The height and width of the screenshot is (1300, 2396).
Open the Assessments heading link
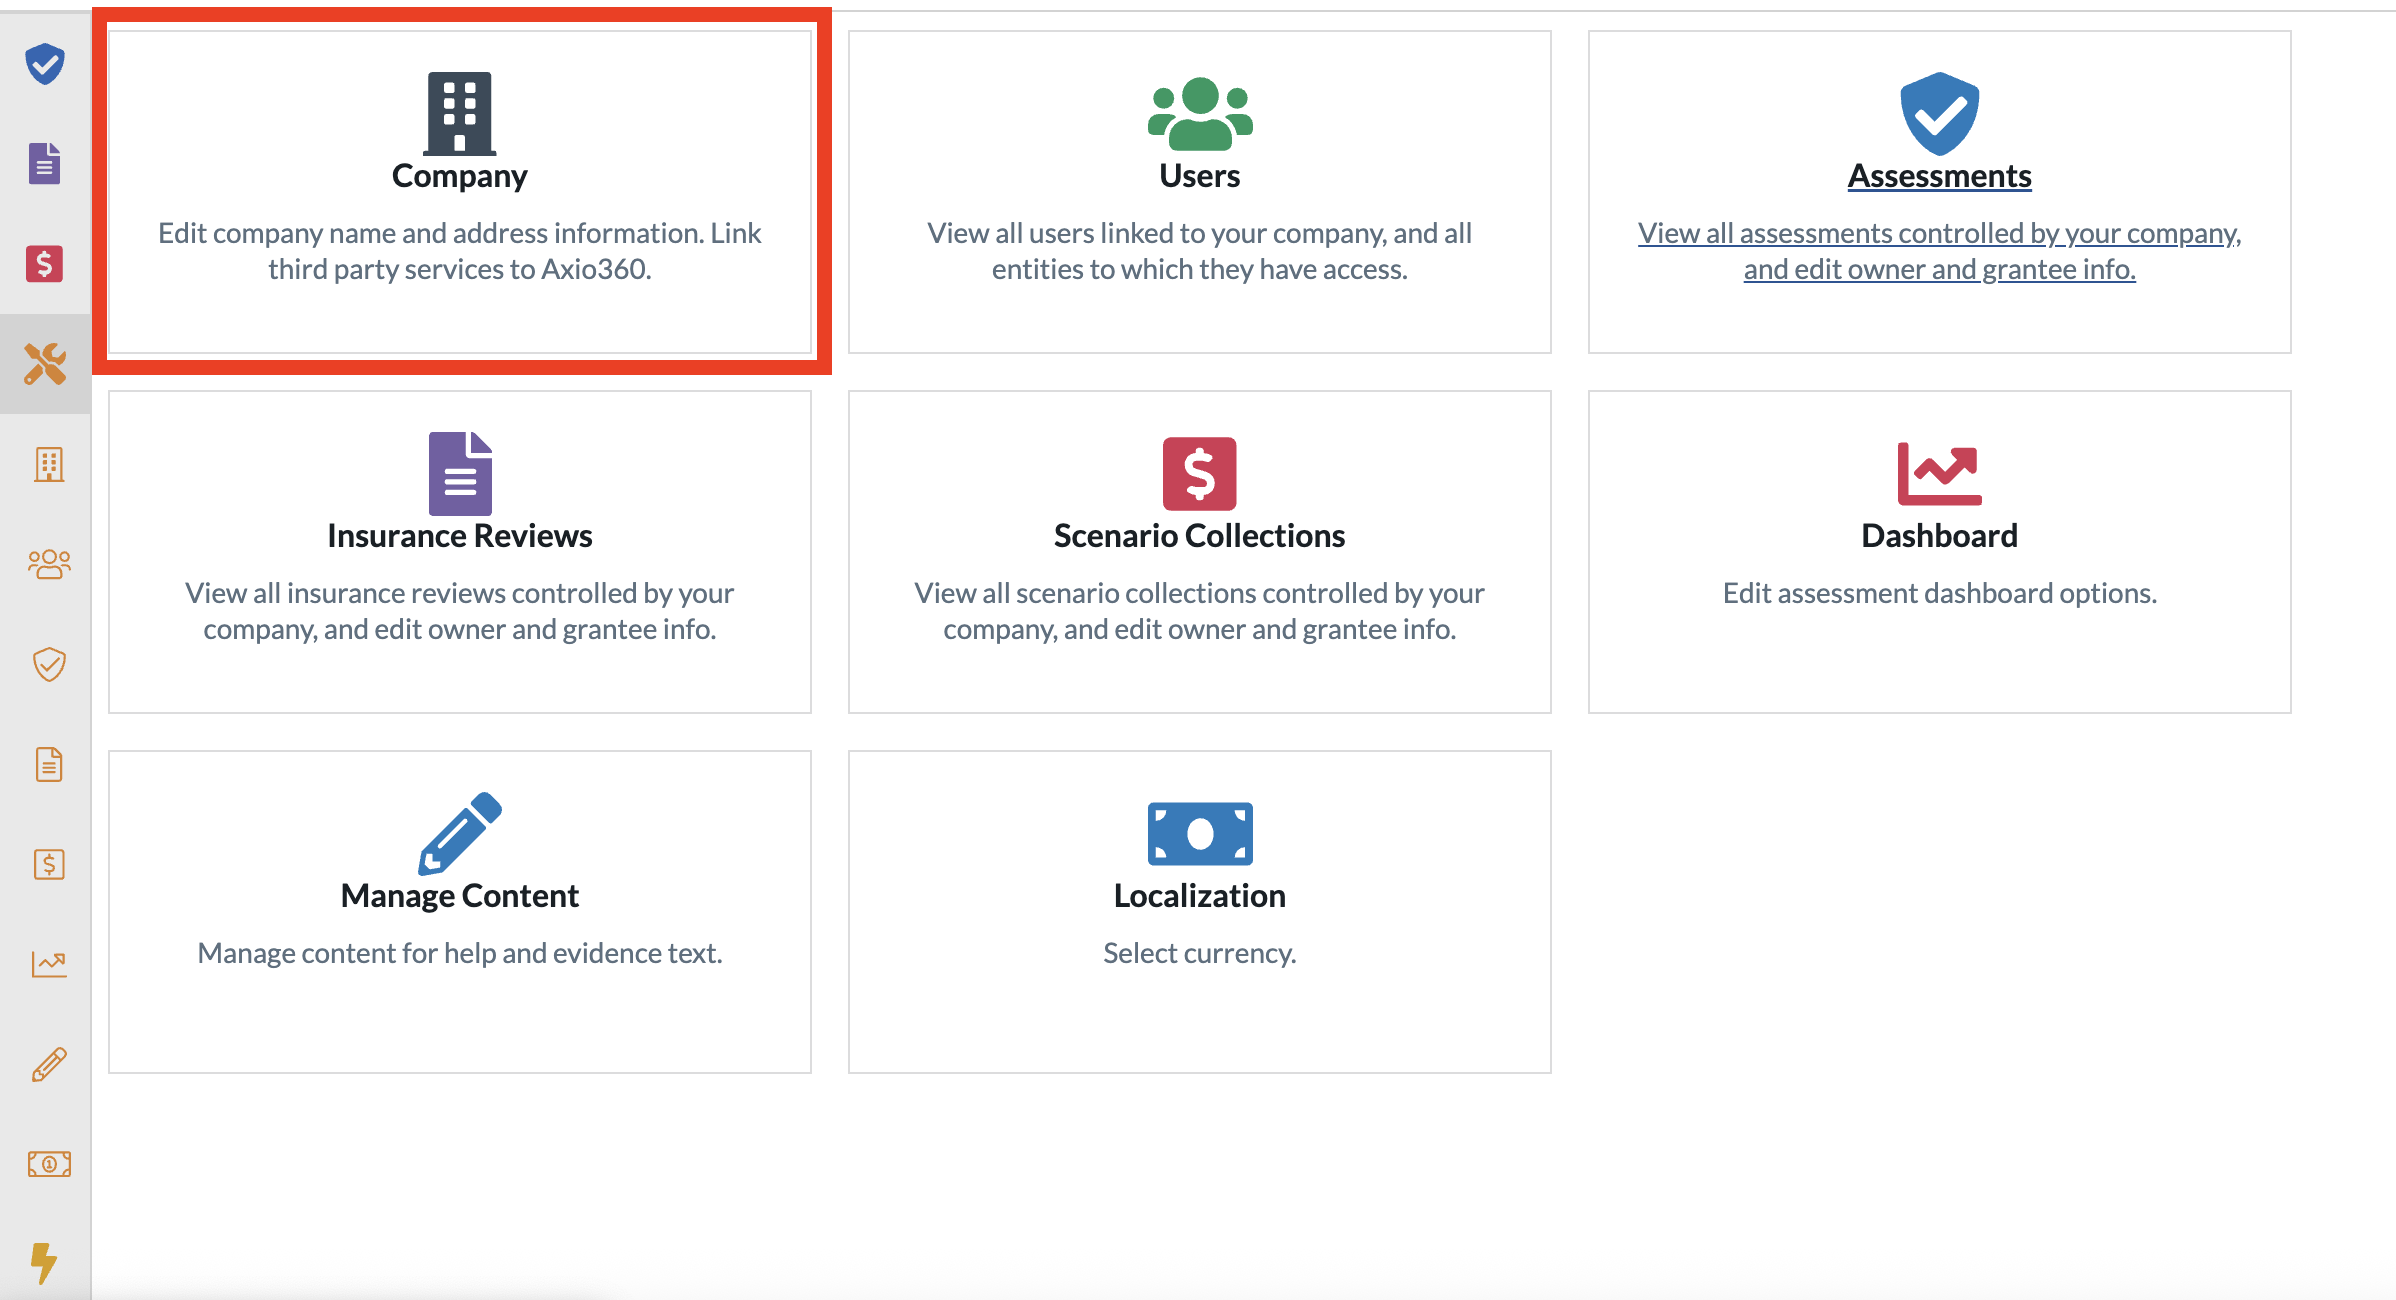pos(1940,176)
